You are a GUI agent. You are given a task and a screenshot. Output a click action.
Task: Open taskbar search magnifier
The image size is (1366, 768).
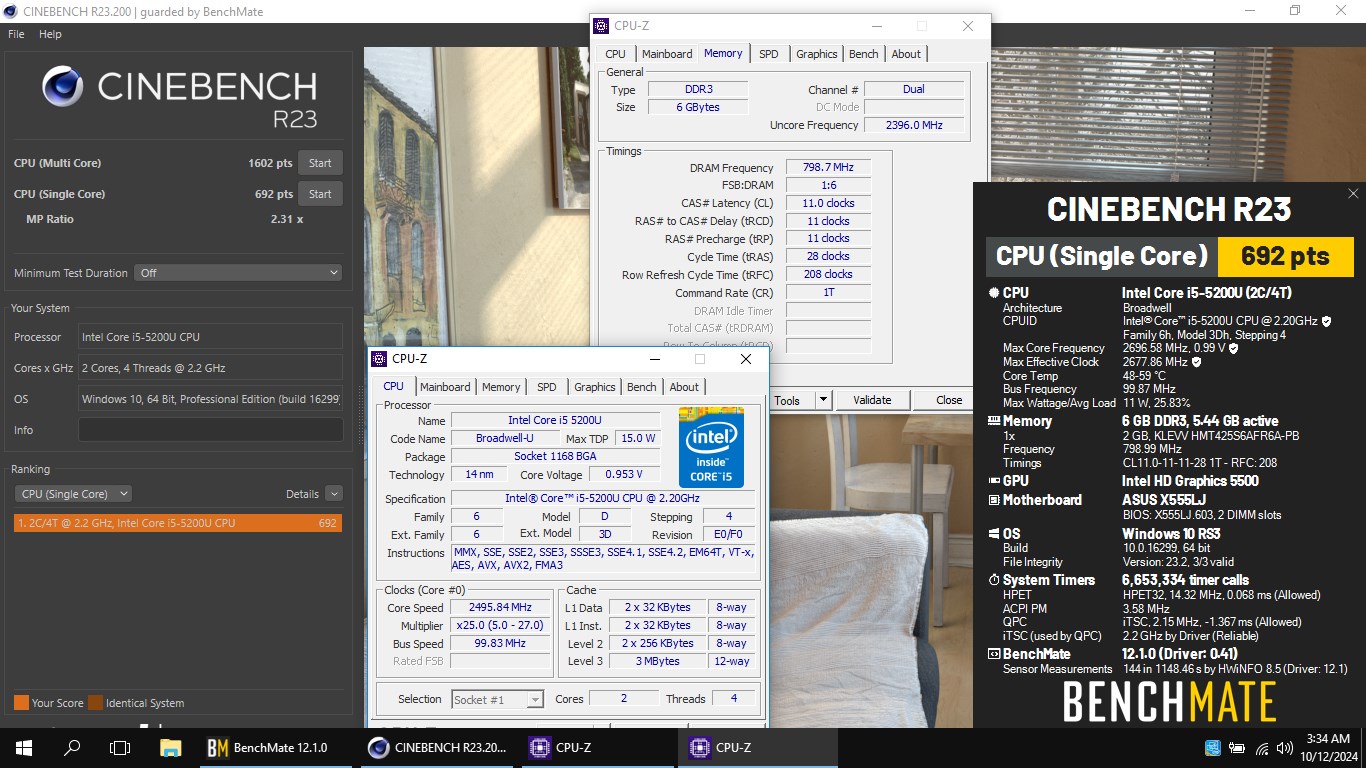click(x=72, y=747)
